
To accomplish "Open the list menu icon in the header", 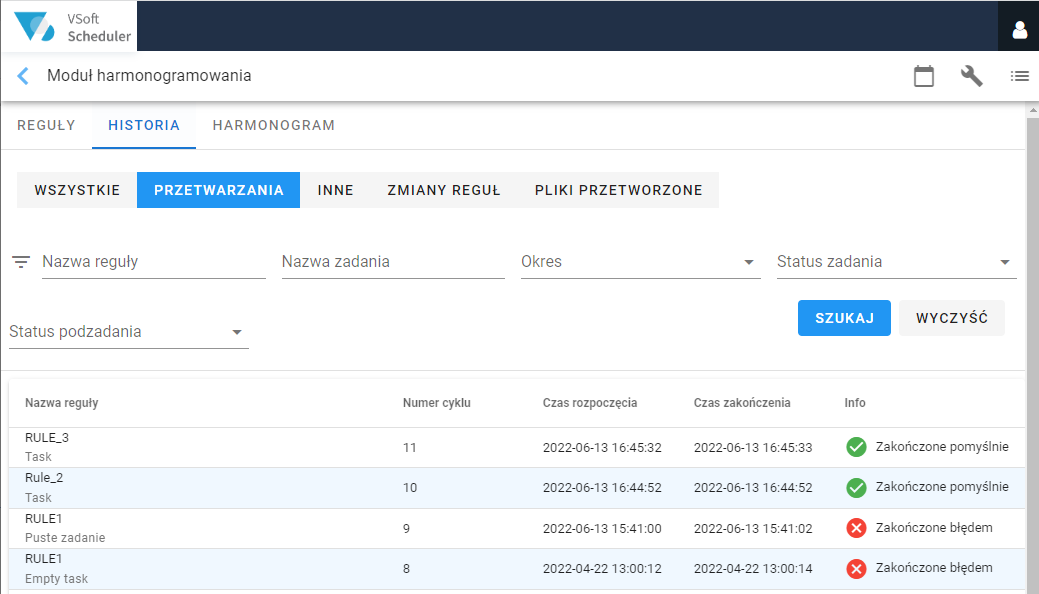I will pyautogui.click(x=1019, y=76).
